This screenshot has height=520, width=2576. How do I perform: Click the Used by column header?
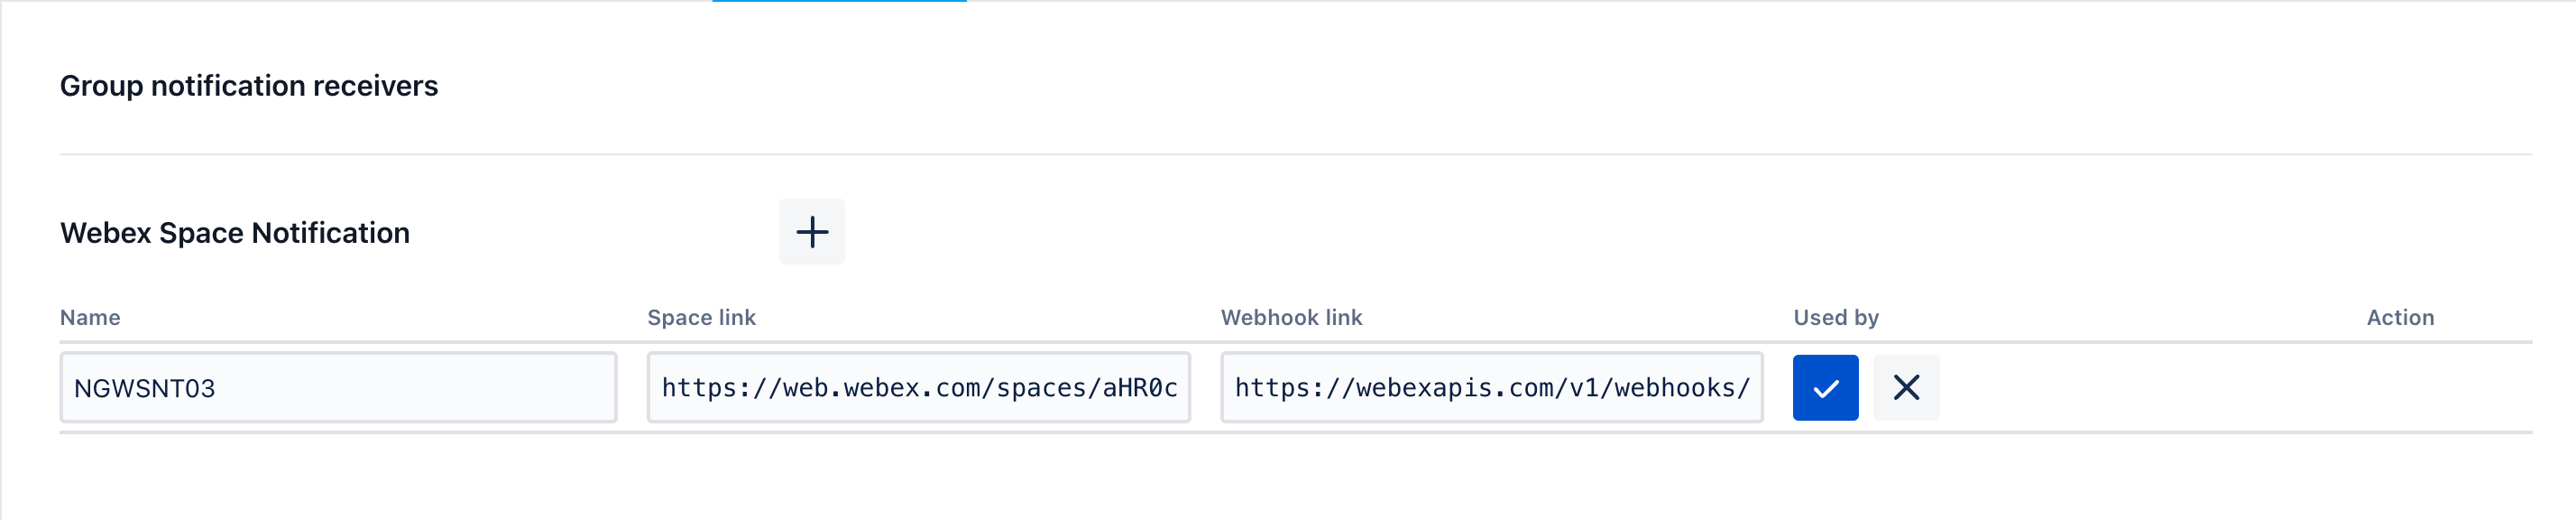1835,318
